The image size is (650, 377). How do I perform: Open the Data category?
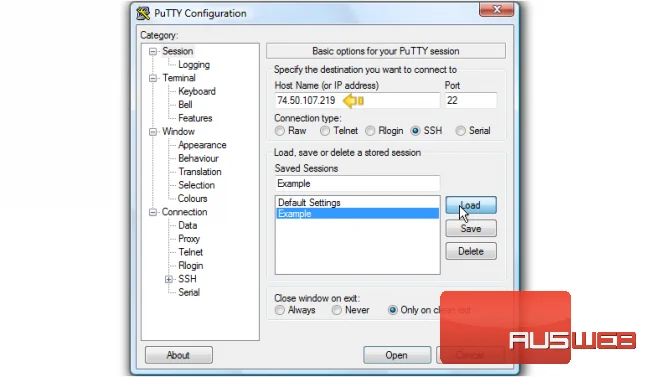187,225
